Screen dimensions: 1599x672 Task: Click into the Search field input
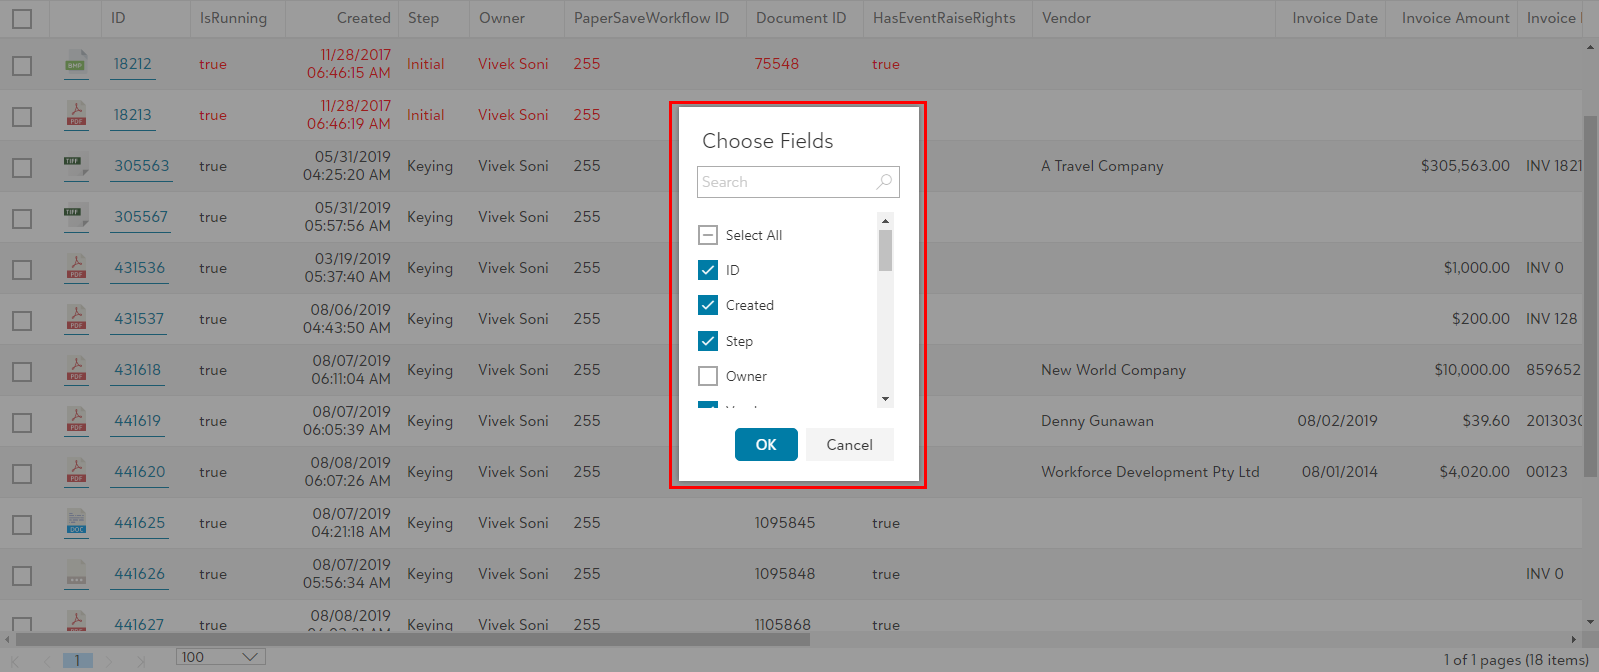(785, 182)
